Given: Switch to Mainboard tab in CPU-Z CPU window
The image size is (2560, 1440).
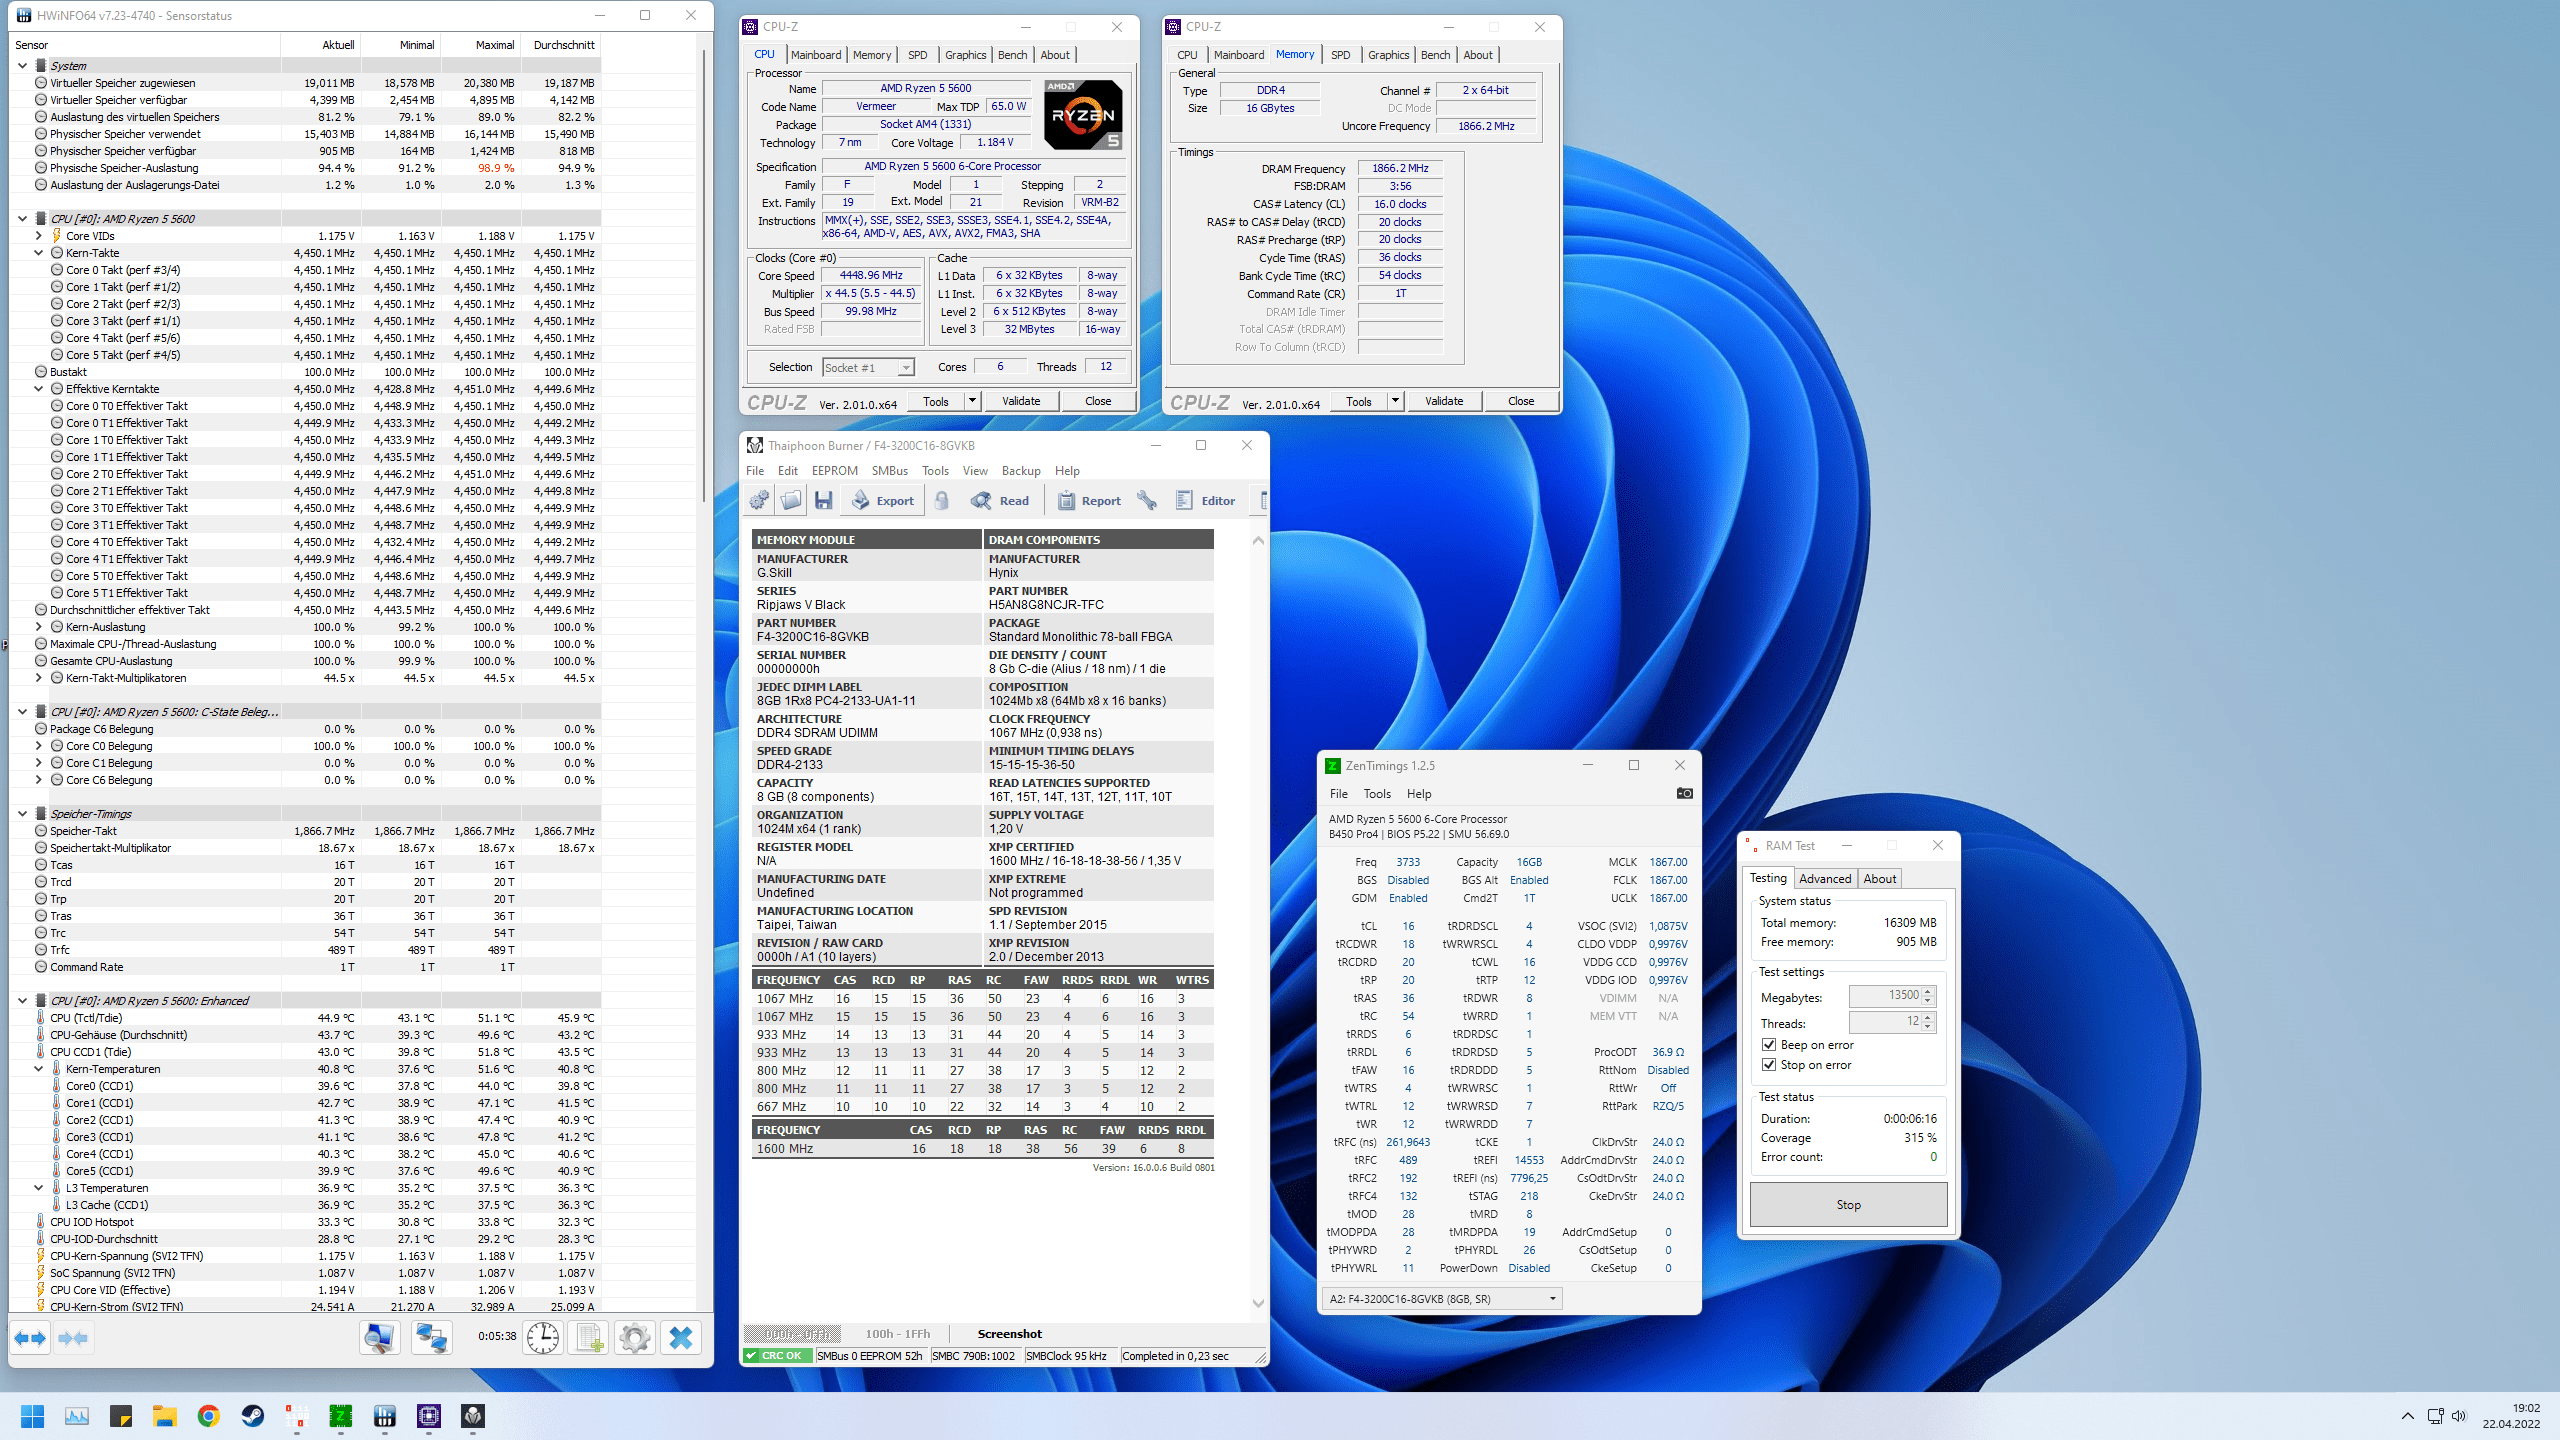Looking at the screenshot, I should (x=816, y=55).
